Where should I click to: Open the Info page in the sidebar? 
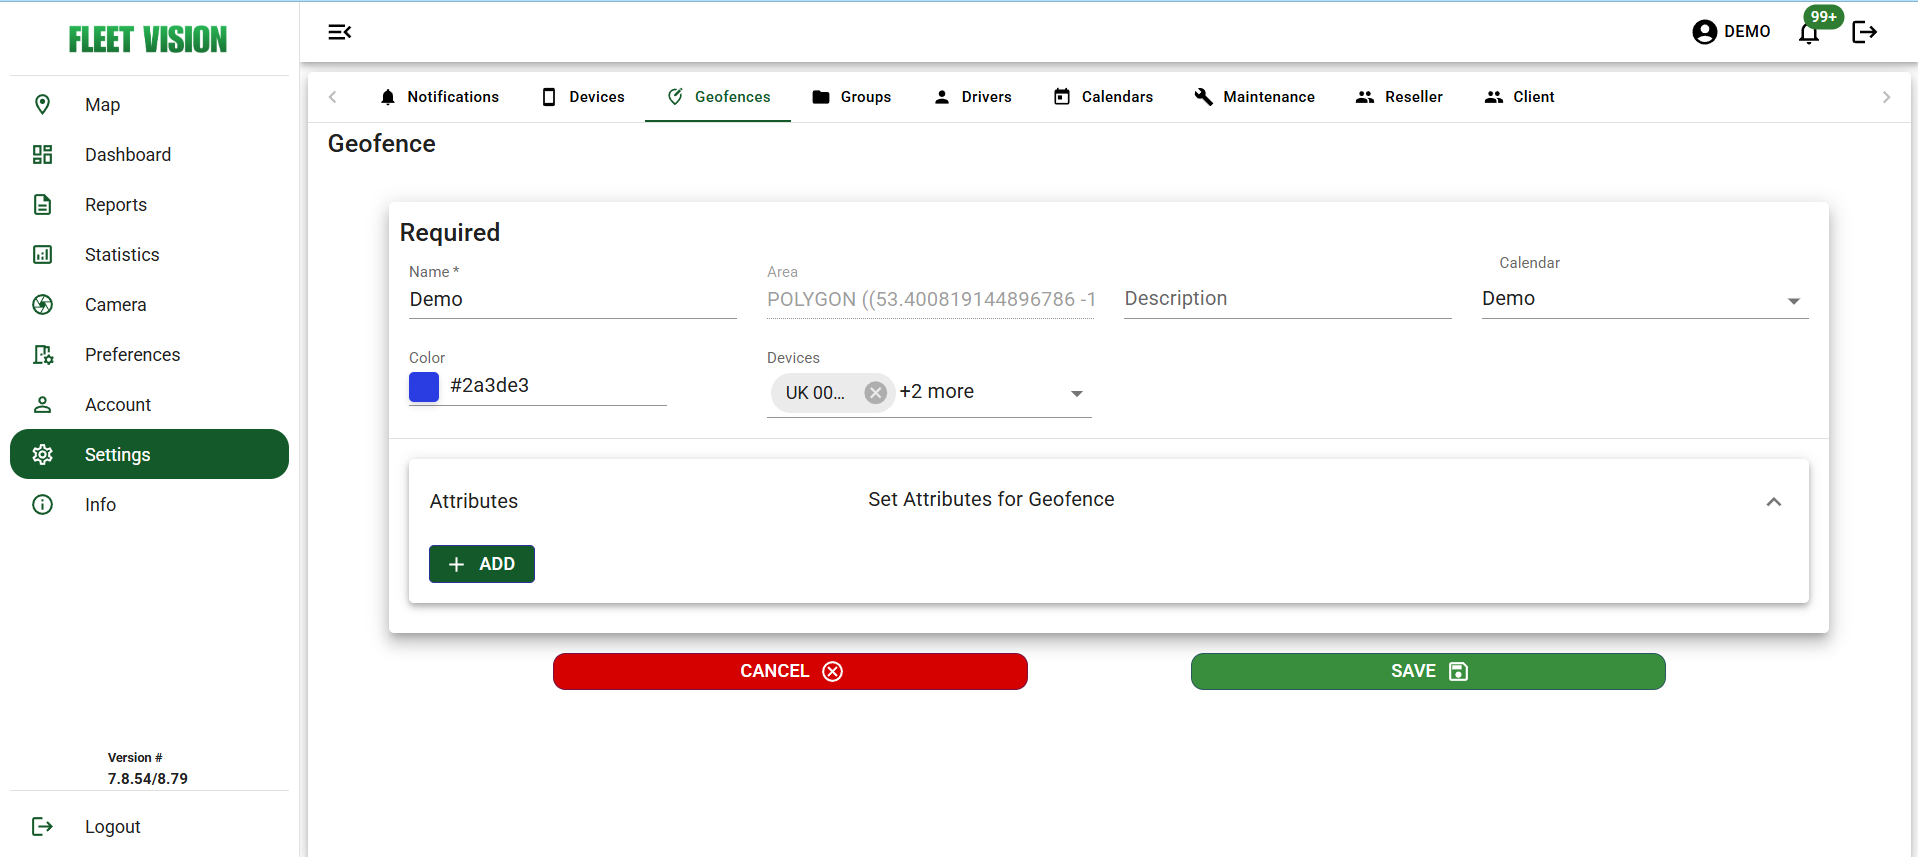[100, 505]
